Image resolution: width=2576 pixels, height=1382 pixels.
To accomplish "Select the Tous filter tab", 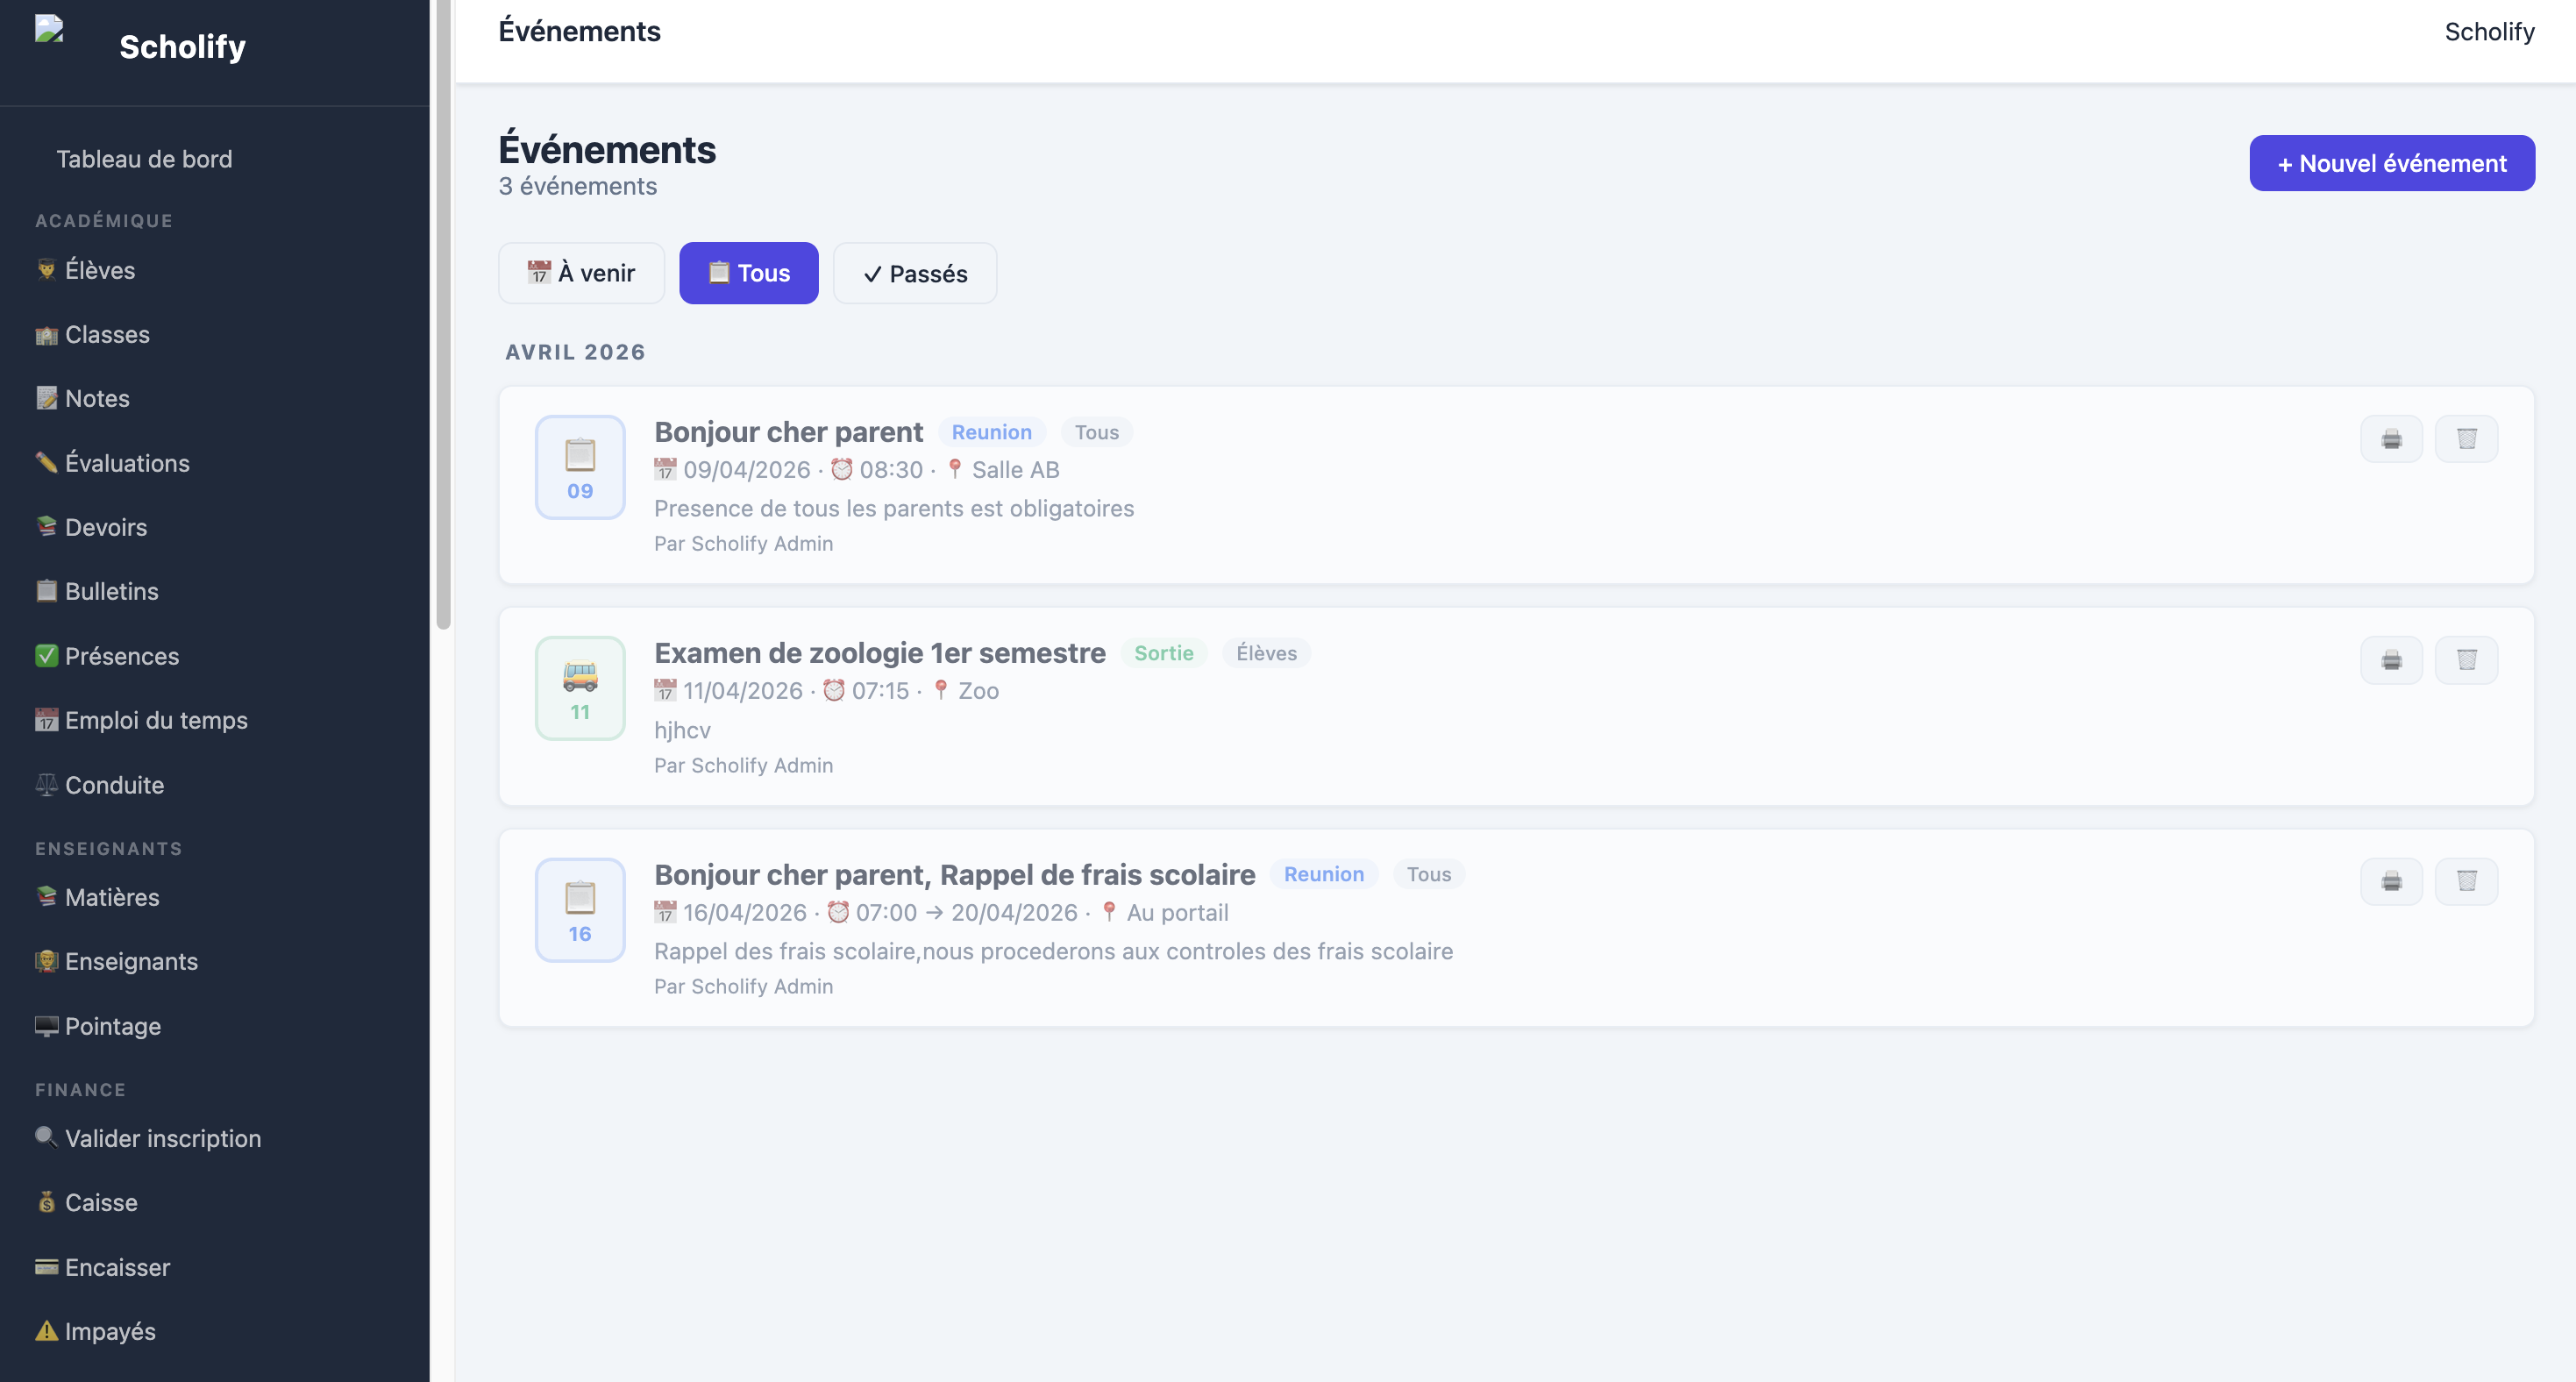I will click(749, 273).
